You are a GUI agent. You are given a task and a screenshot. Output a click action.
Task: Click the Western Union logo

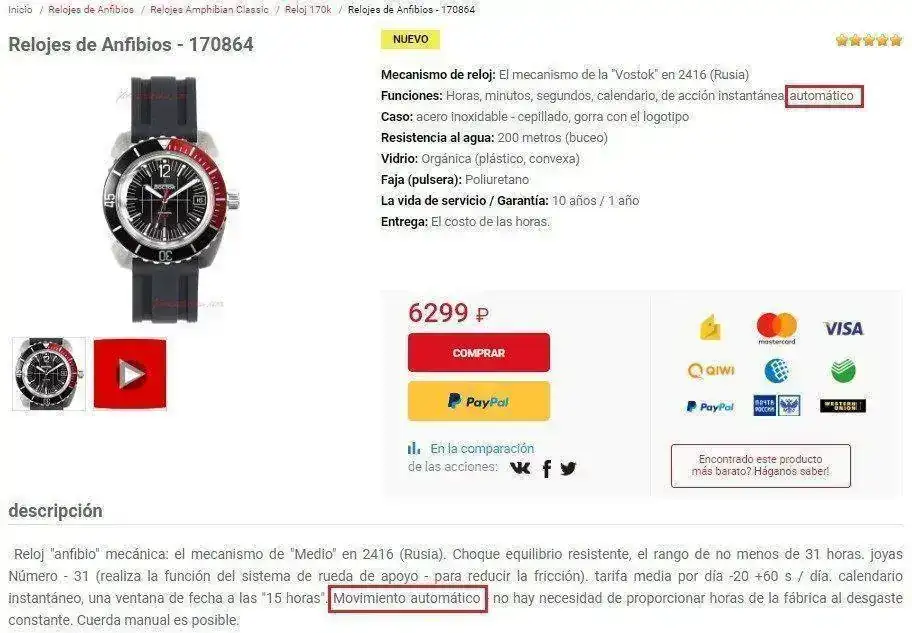(843, 406)
